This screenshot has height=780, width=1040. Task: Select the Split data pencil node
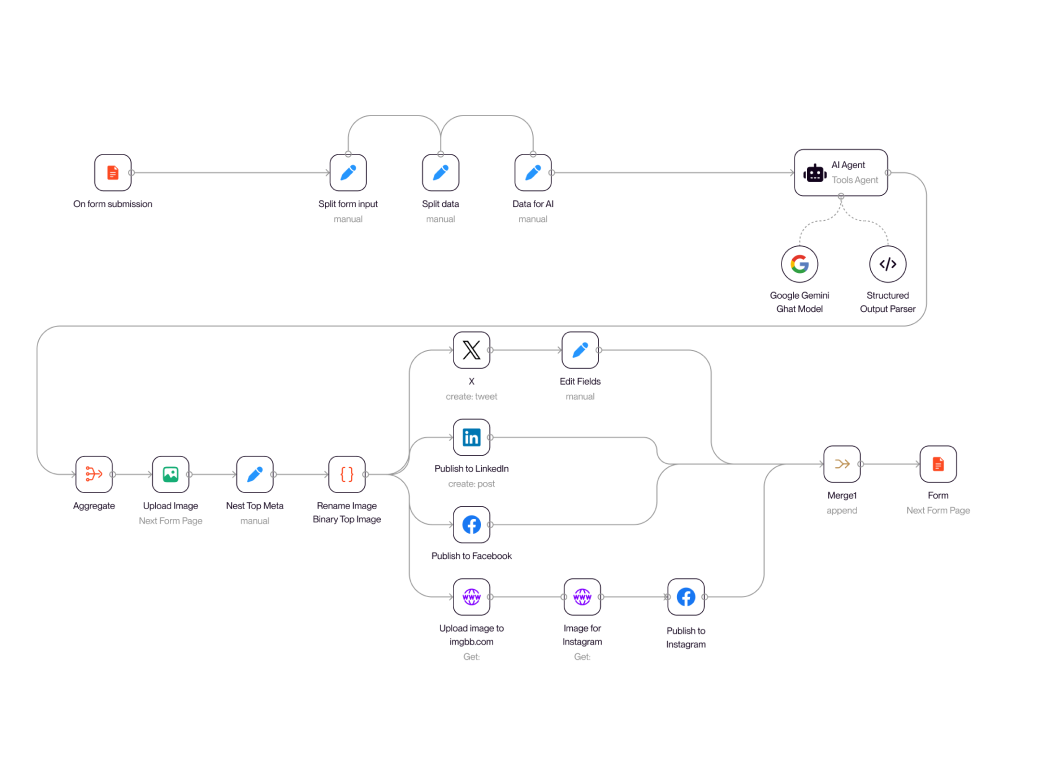(x=440, y=172)
